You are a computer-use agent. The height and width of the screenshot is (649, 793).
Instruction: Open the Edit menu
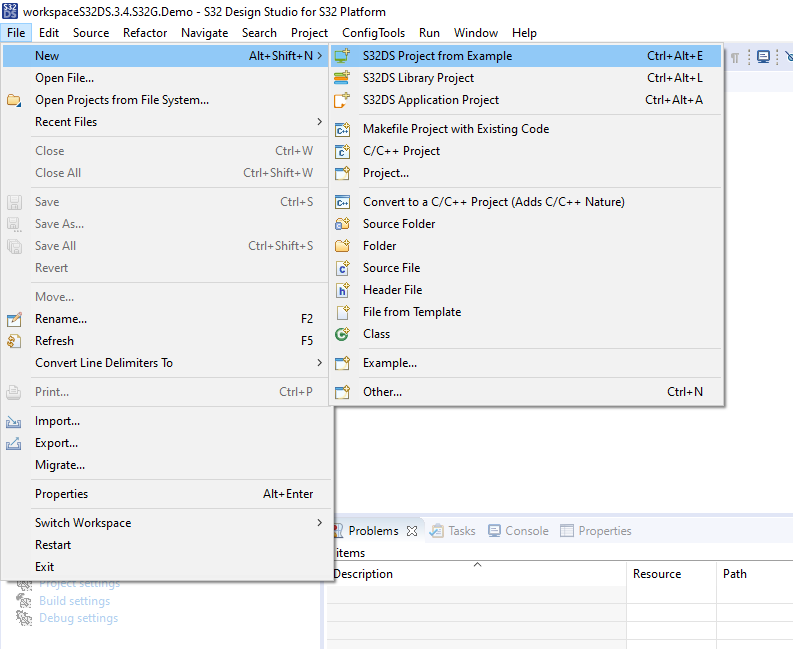pos(49,33)
